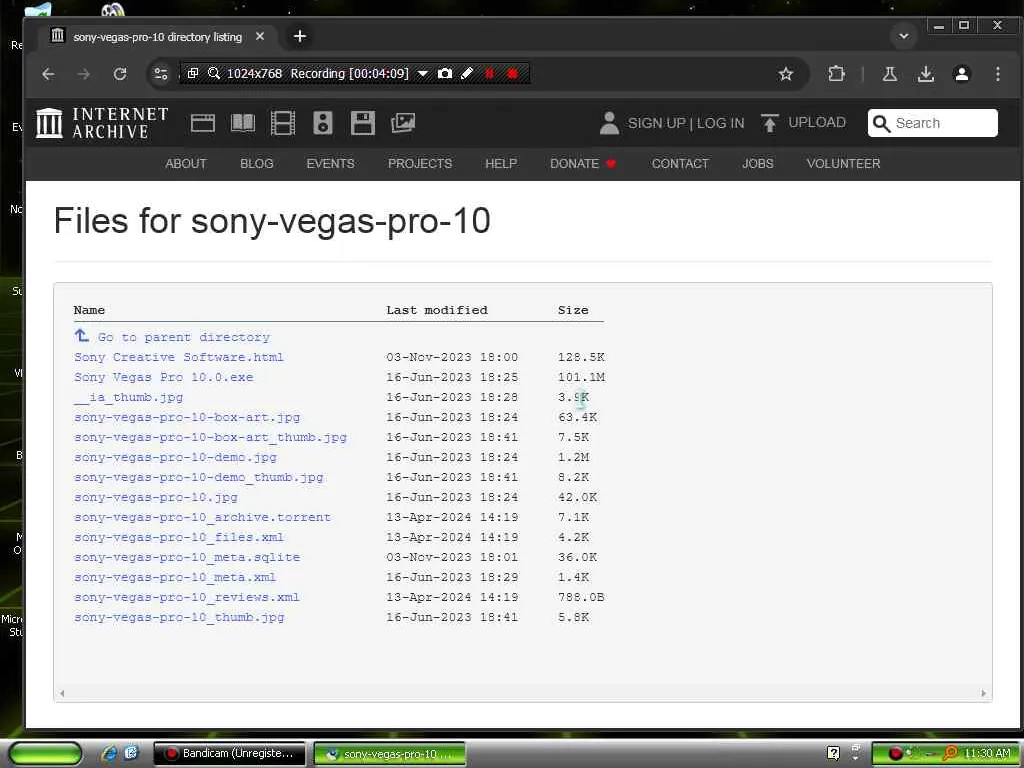Open the Chrome three-dot menu
1024x768 pixels.
[997, 74]
